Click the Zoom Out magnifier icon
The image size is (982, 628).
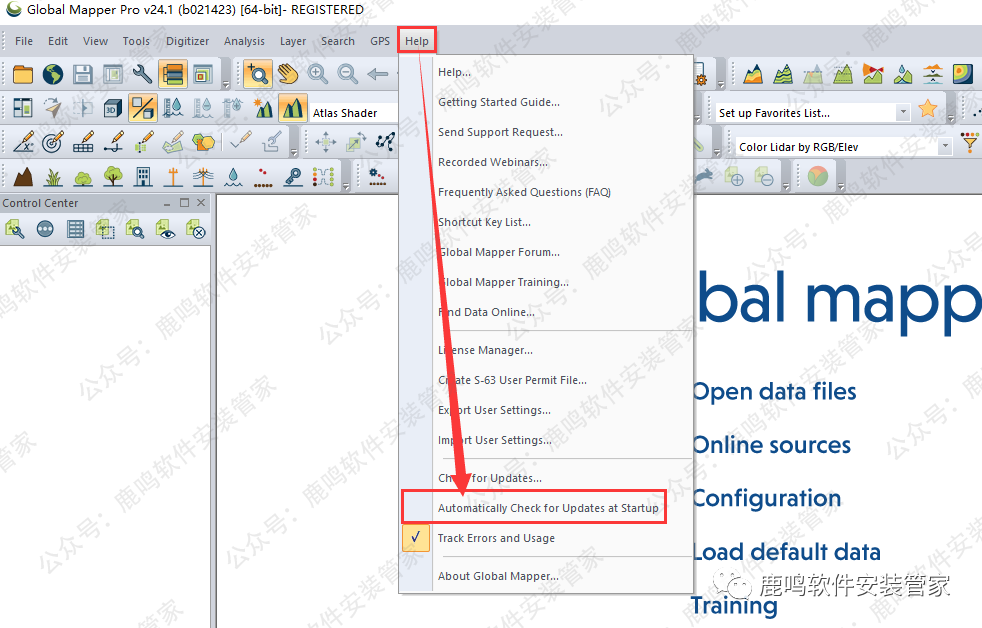(348, 74)
